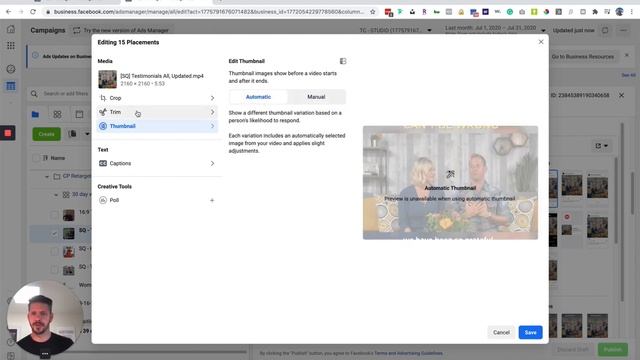Open the Terms and Advertising Guidelines link

(x=409, y=353)
